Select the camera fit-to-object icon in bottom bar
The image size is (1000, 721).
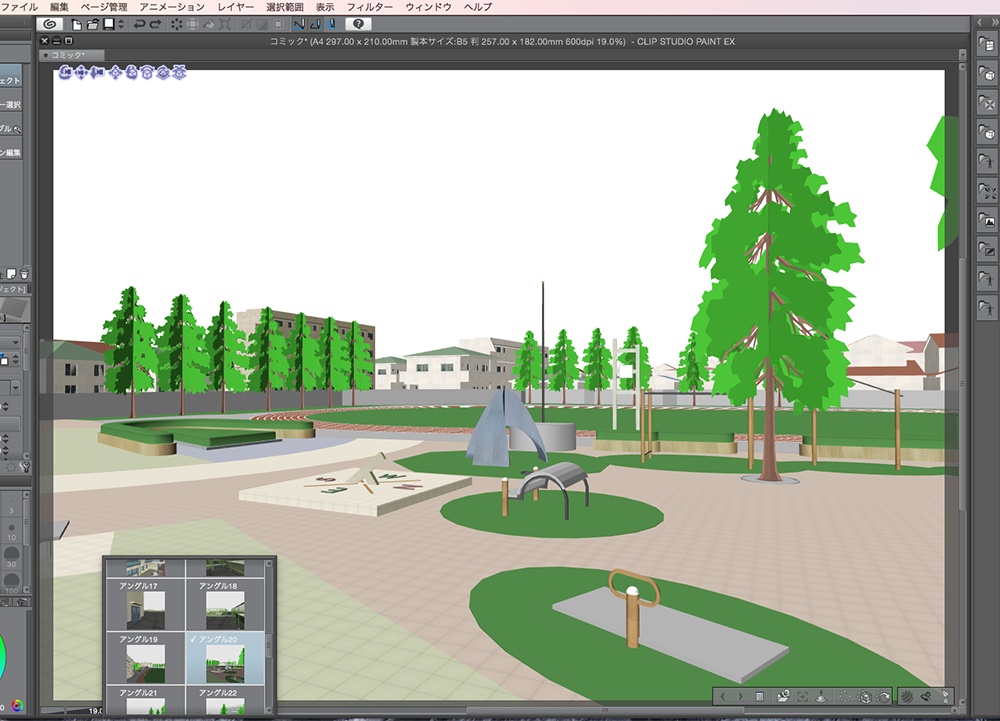[x=802, y=697]
